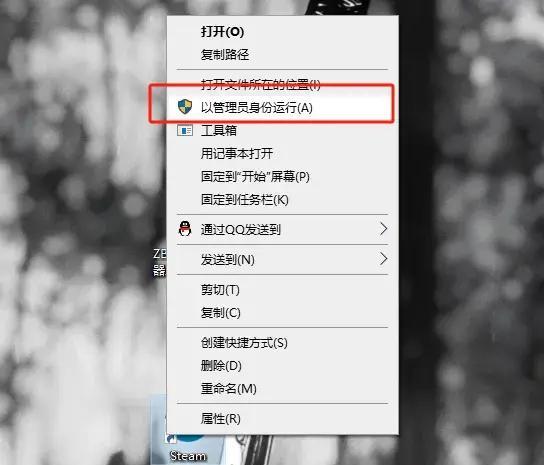This screenshot has height=465, width=544.
Task: Click the QQ penguin icon
Action: [x=185, y=229]
